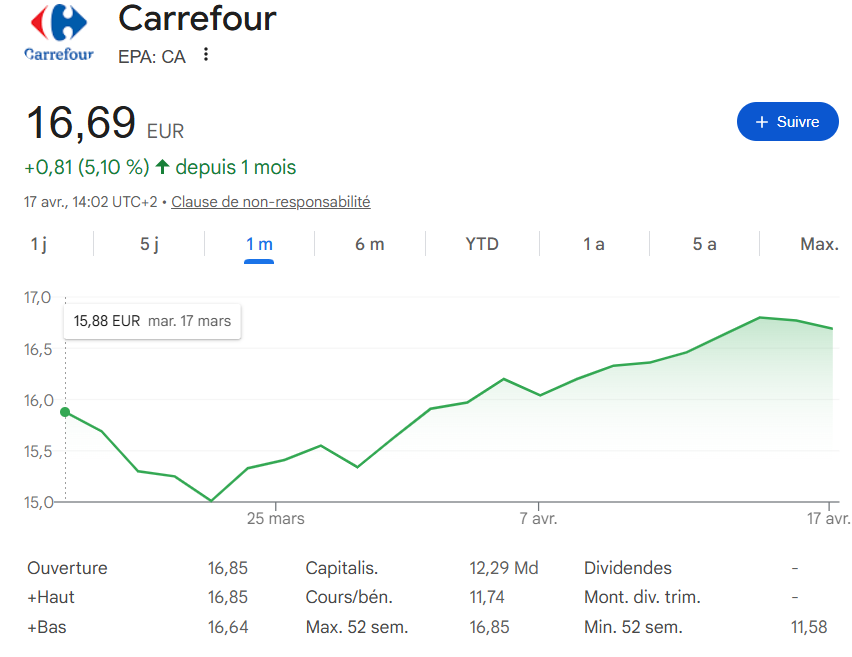Image resolution: width=852 pixels, height=657 pixels.
Task: Open the three-dot options menu
Action: point(206,55)
